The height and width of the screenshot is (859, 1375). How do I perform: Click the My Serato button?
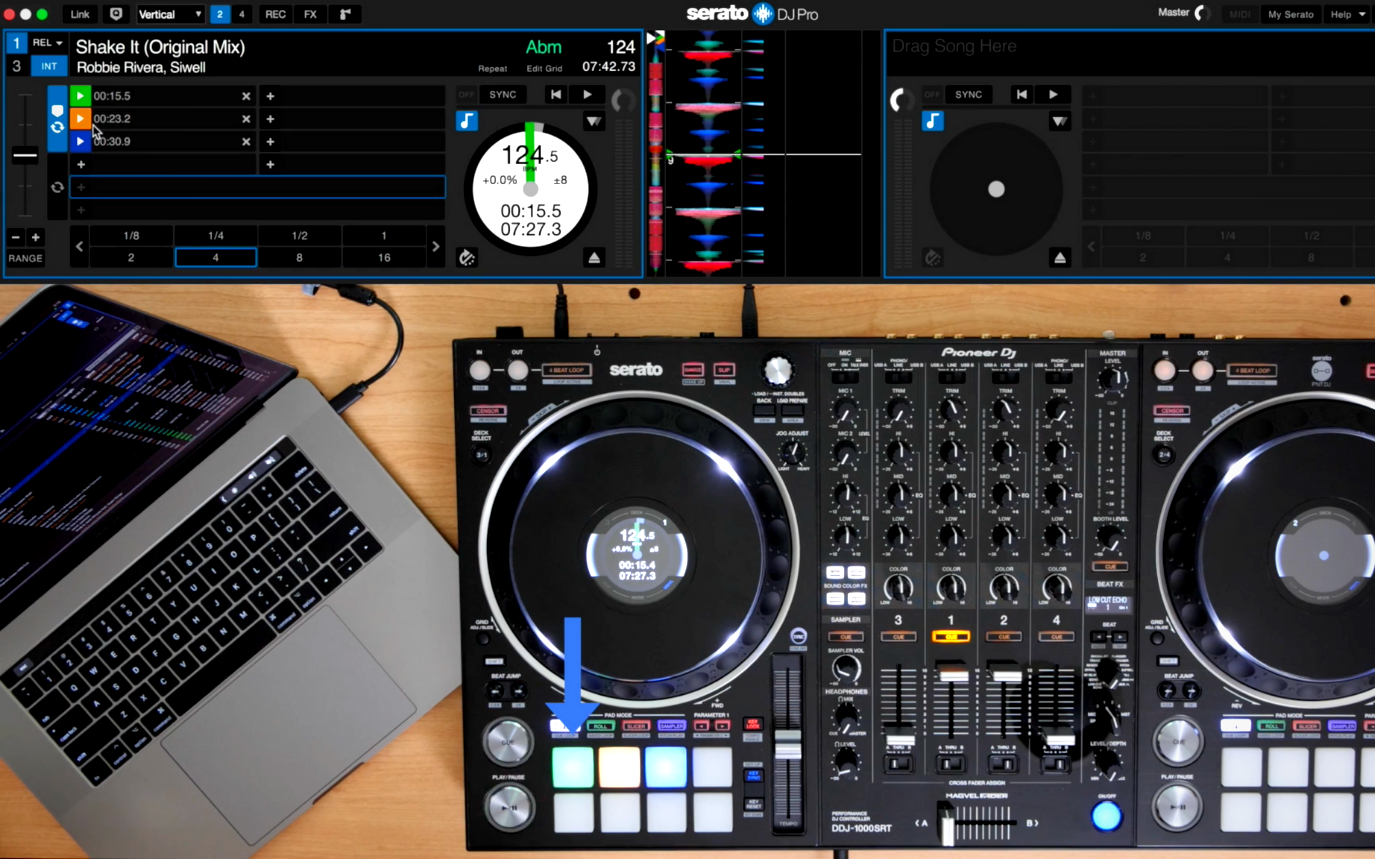pyautogui.click(x=1290, y=14)
